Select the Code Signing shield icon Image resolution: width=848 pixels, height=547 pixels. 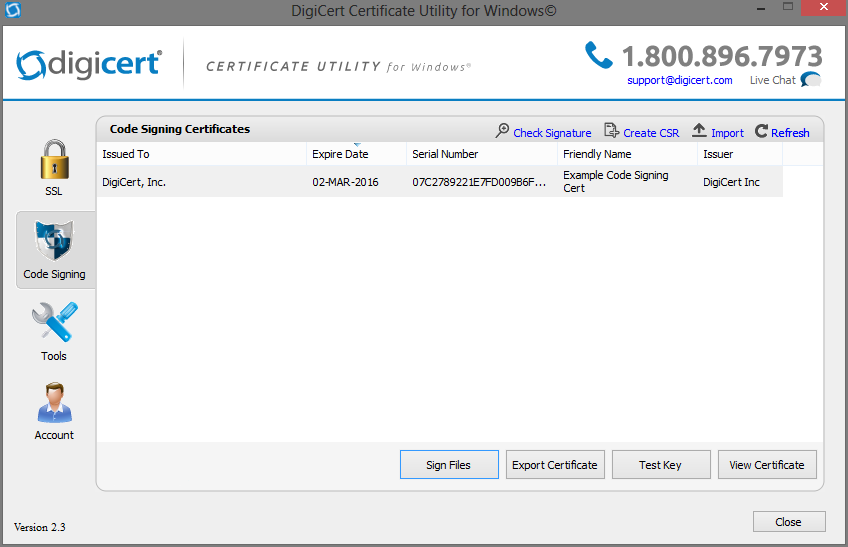tap(54, 240)
